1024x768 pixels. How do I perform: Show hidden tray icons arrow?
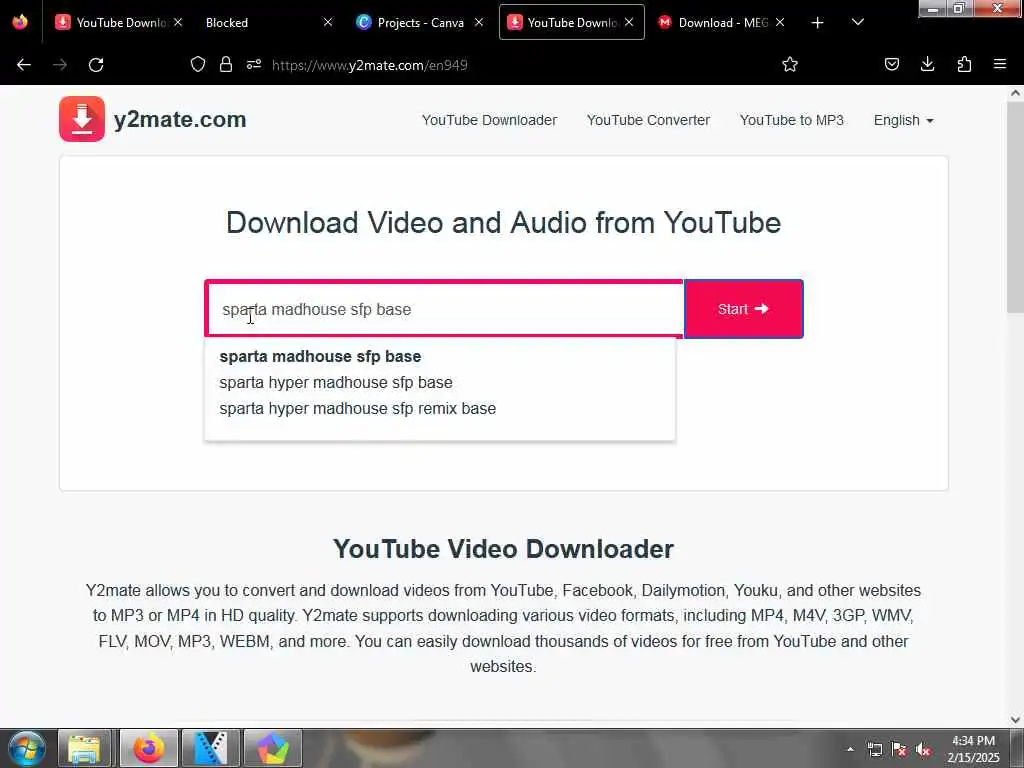pyautogui.click(x=850, y=749)
